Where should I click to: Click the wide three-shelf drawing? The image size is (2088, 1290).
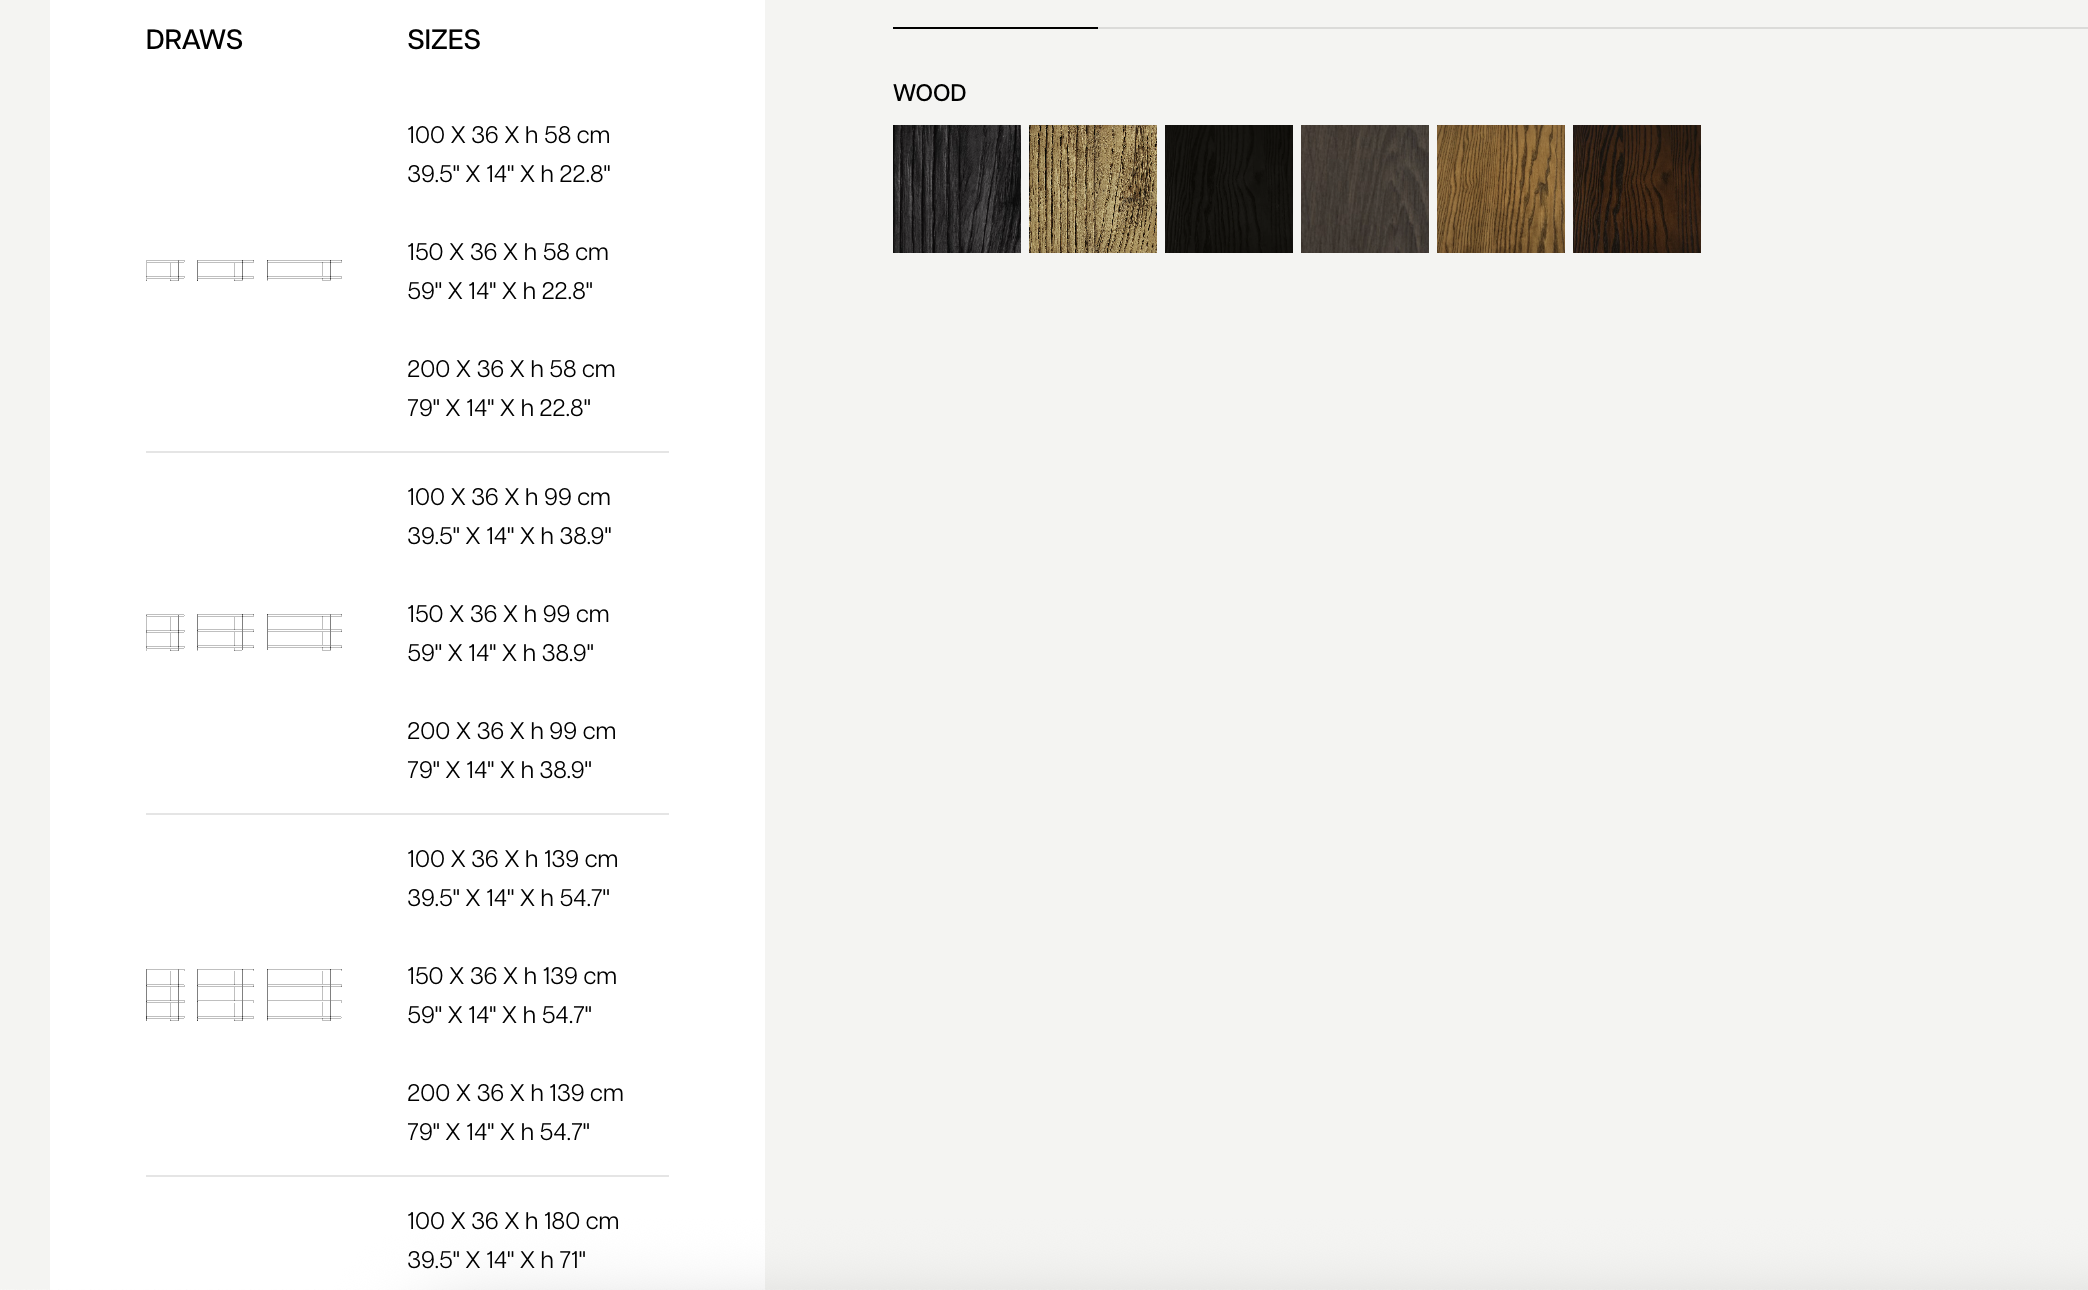tap(304, 994)
